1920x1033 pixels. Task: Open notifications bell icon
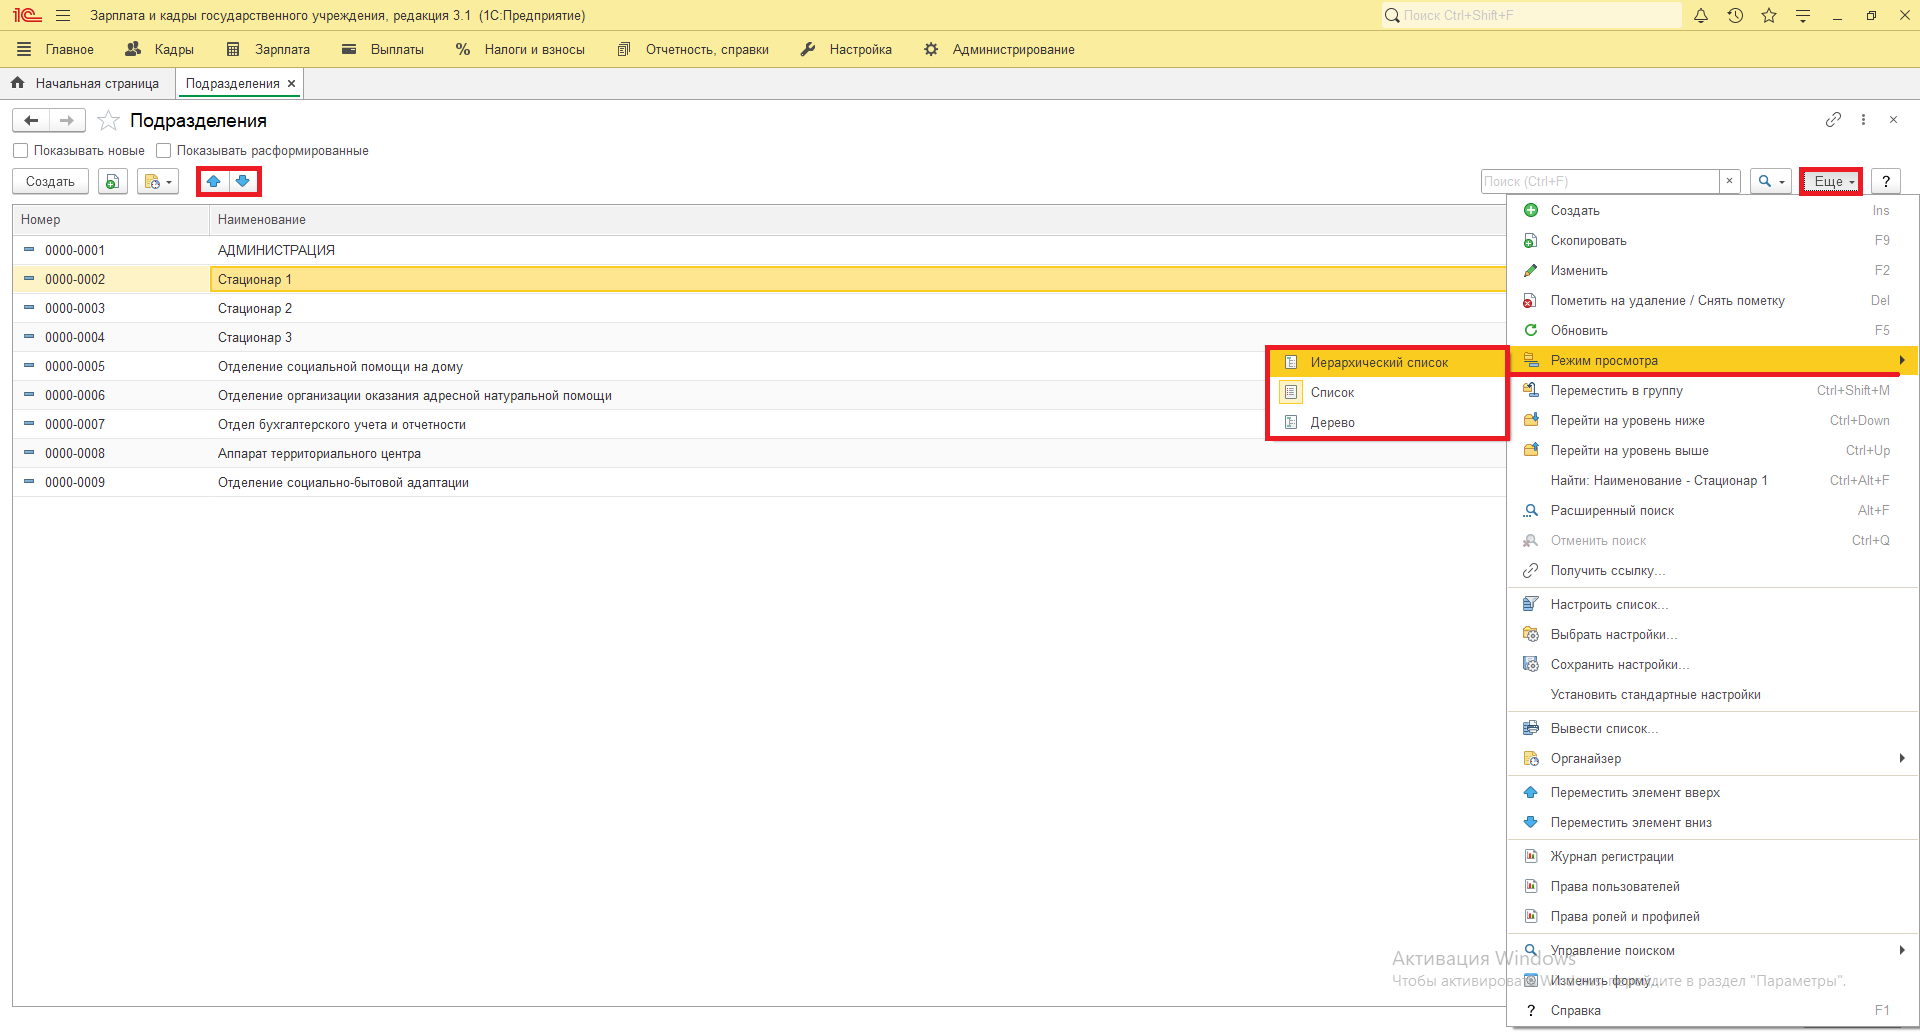(x=1701, y=16)
